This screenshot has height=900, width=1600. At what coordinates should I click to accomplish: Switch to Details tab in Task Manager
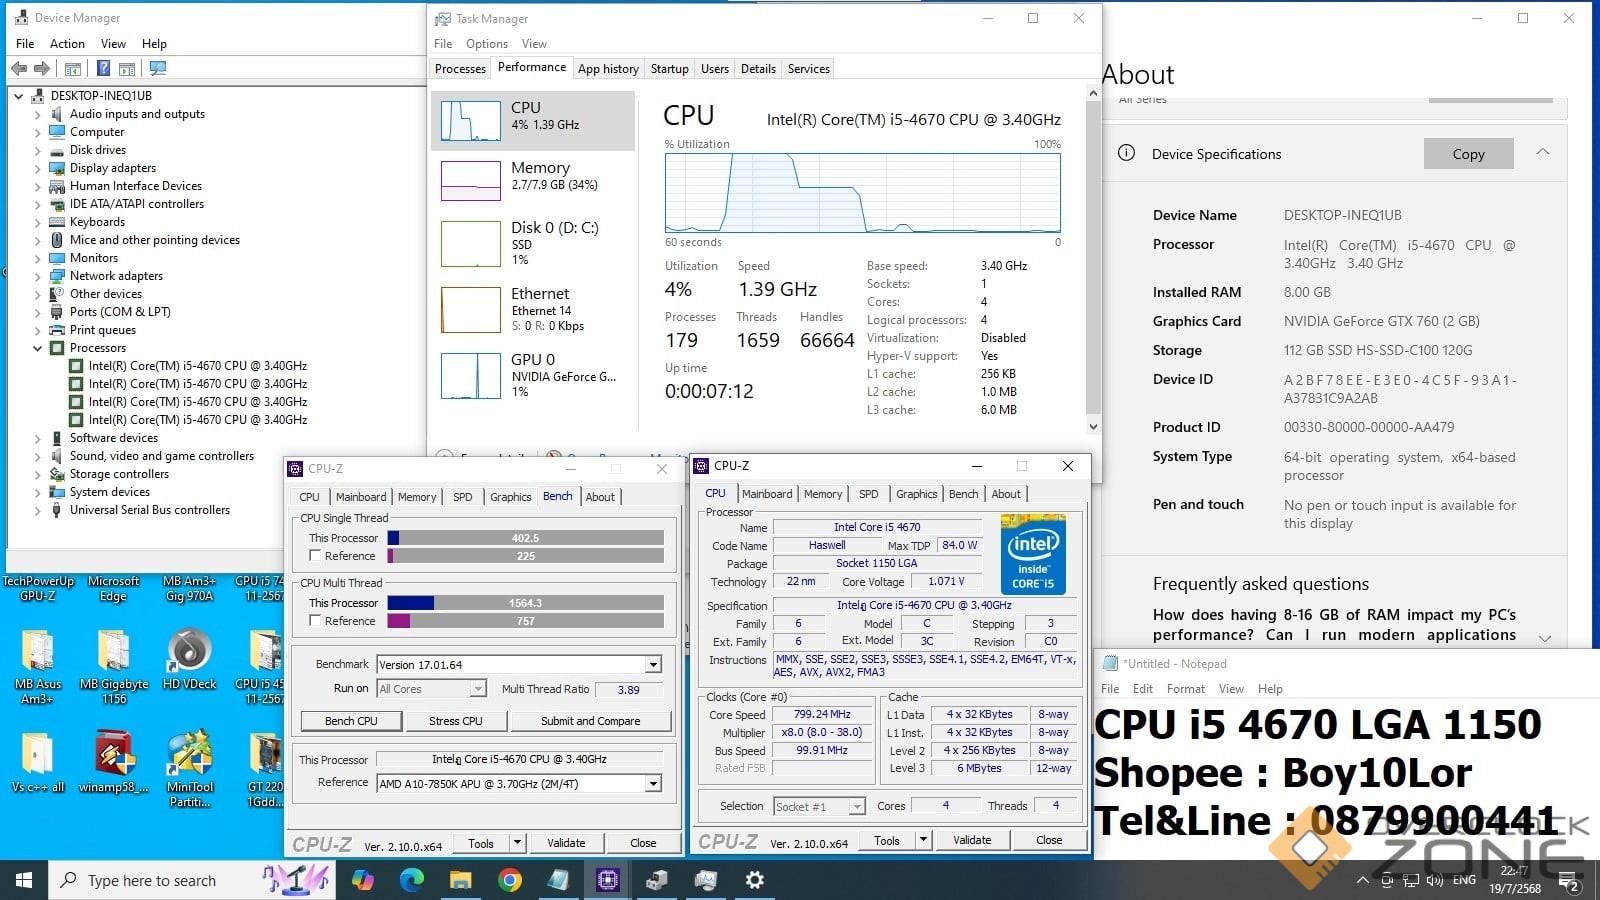tap(758, 69)
